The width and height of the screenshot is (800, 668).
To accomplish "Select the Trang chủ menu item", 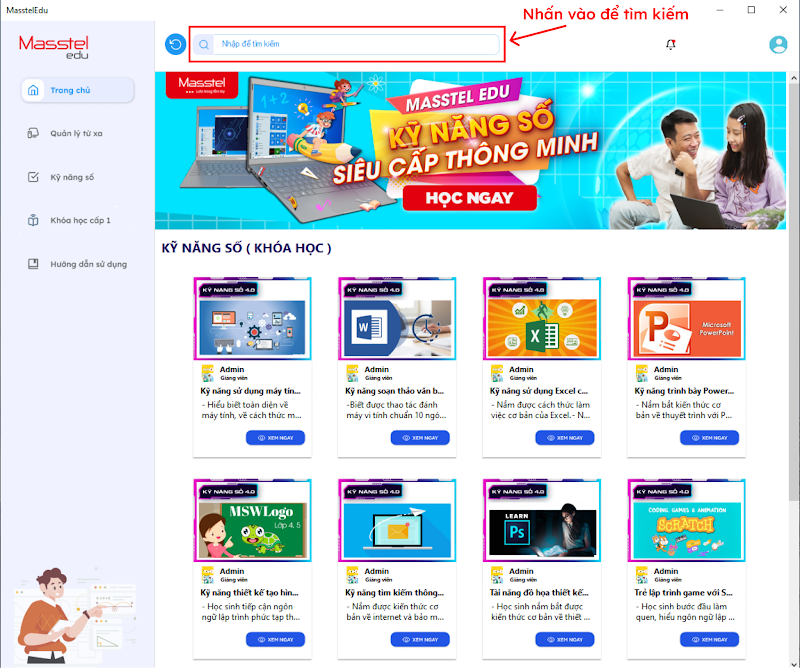I will 78,90.
